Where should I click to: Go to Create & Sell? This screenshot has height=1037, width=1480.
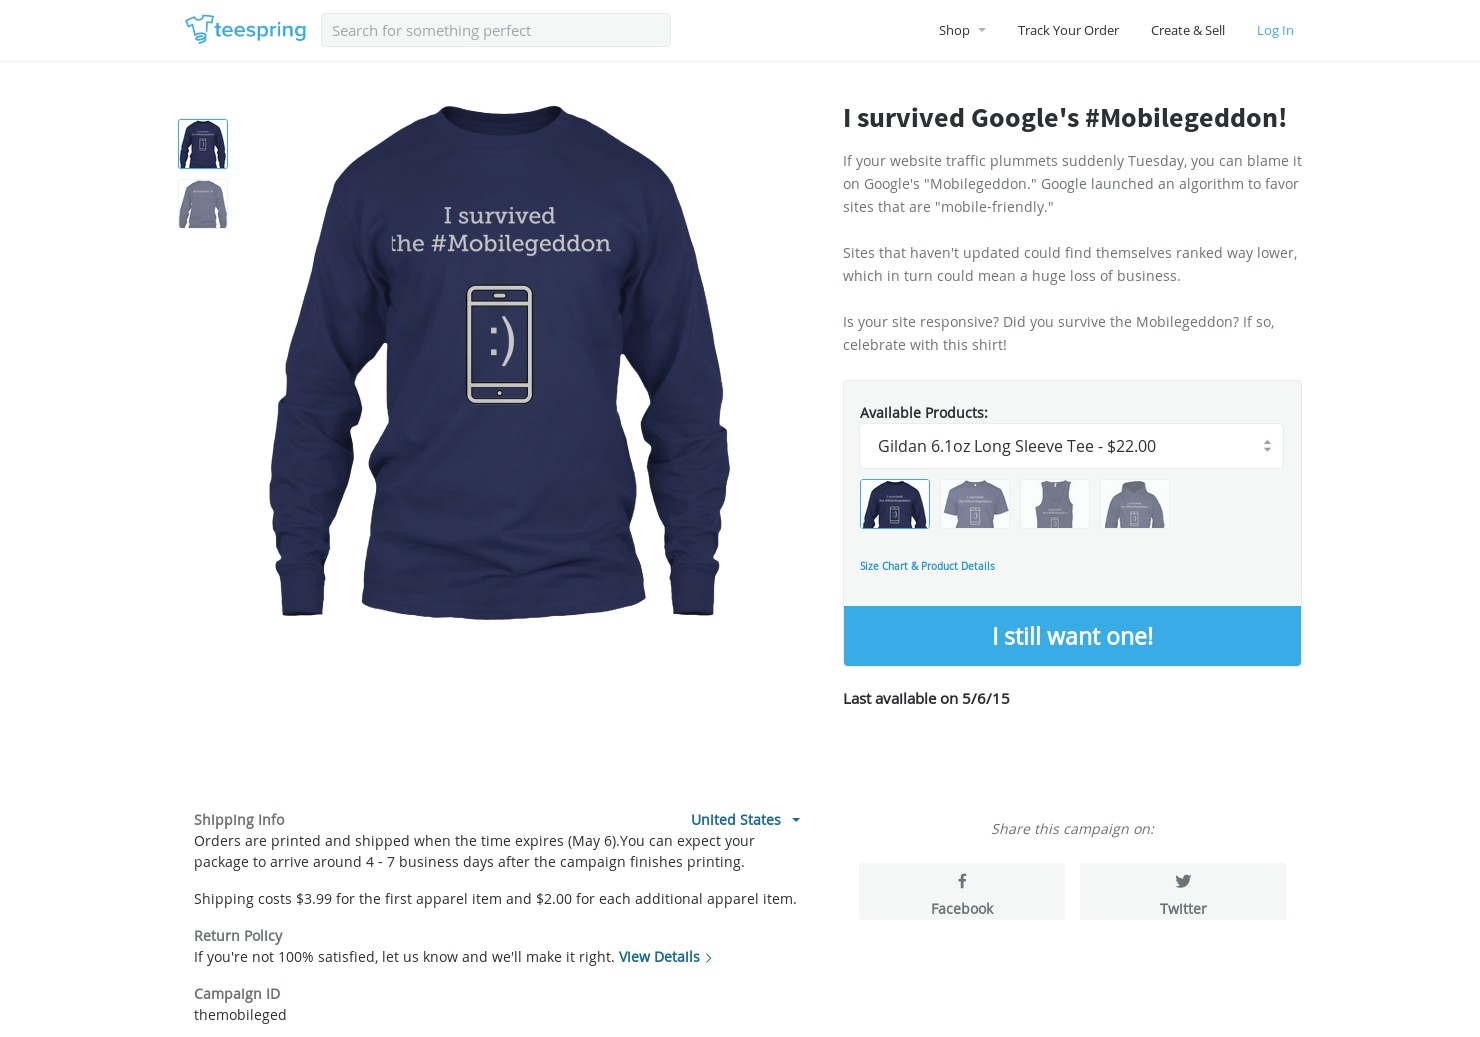[1188, 30]
